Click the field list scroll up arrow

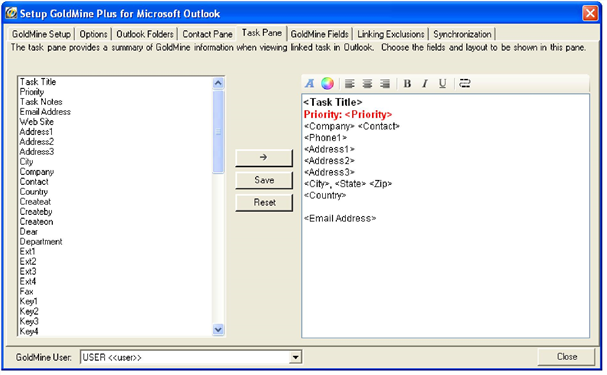[x=218, y=83]
